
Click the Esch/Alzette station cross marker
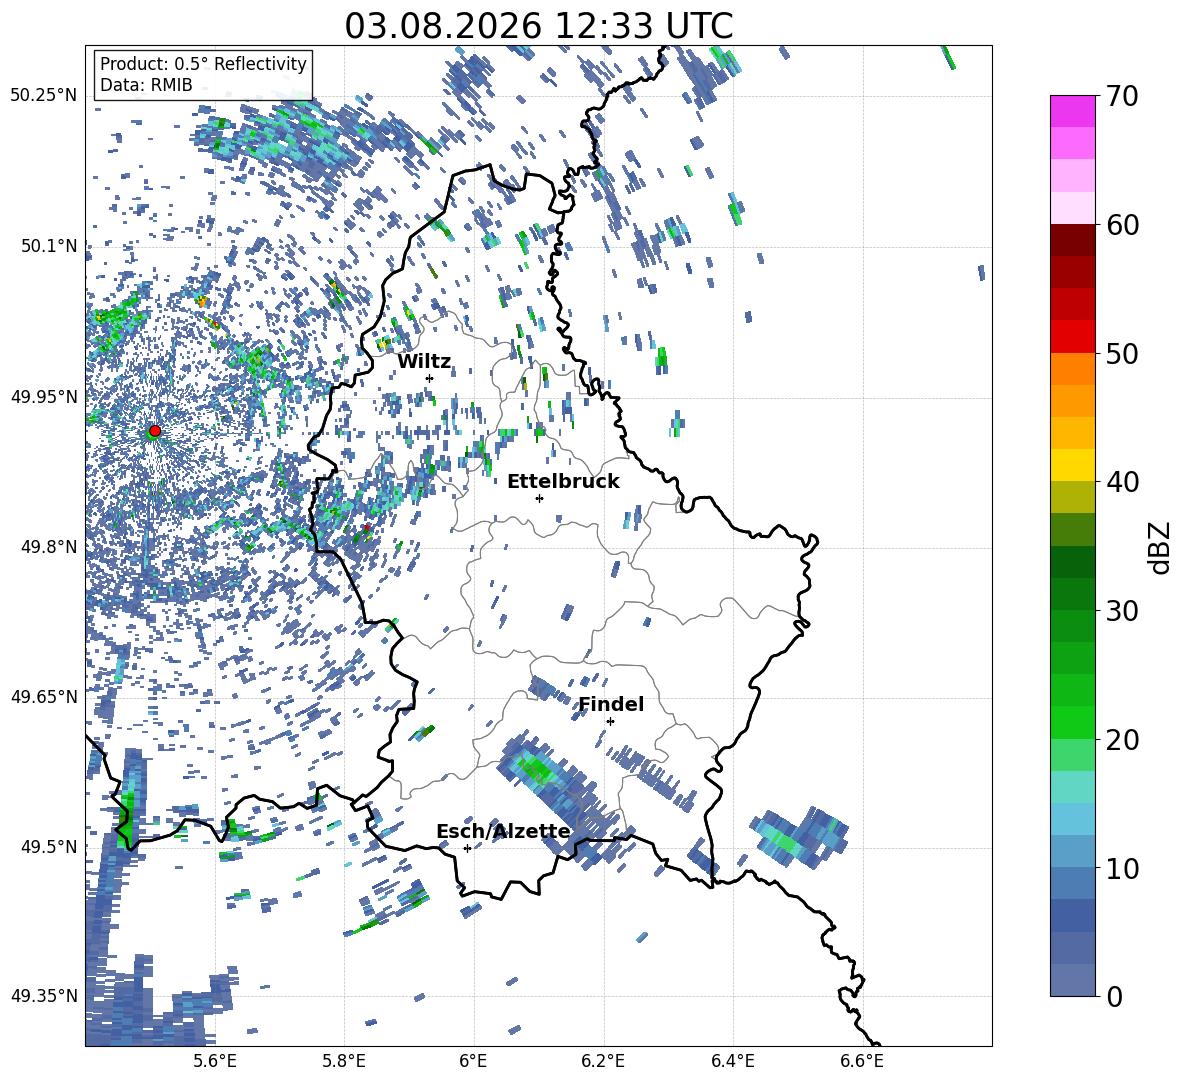467,848
